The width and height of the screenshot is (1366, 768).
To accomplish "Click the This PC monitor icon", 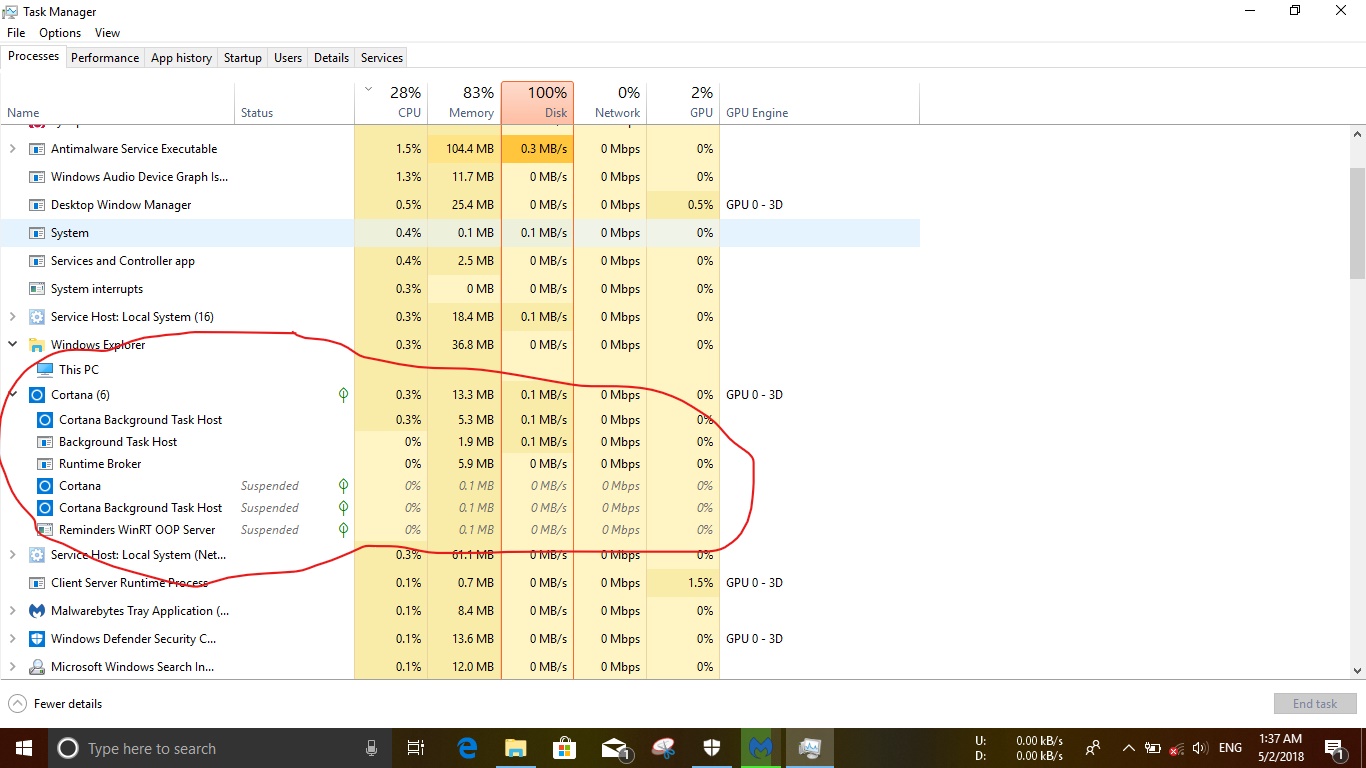I will (45, 369).
